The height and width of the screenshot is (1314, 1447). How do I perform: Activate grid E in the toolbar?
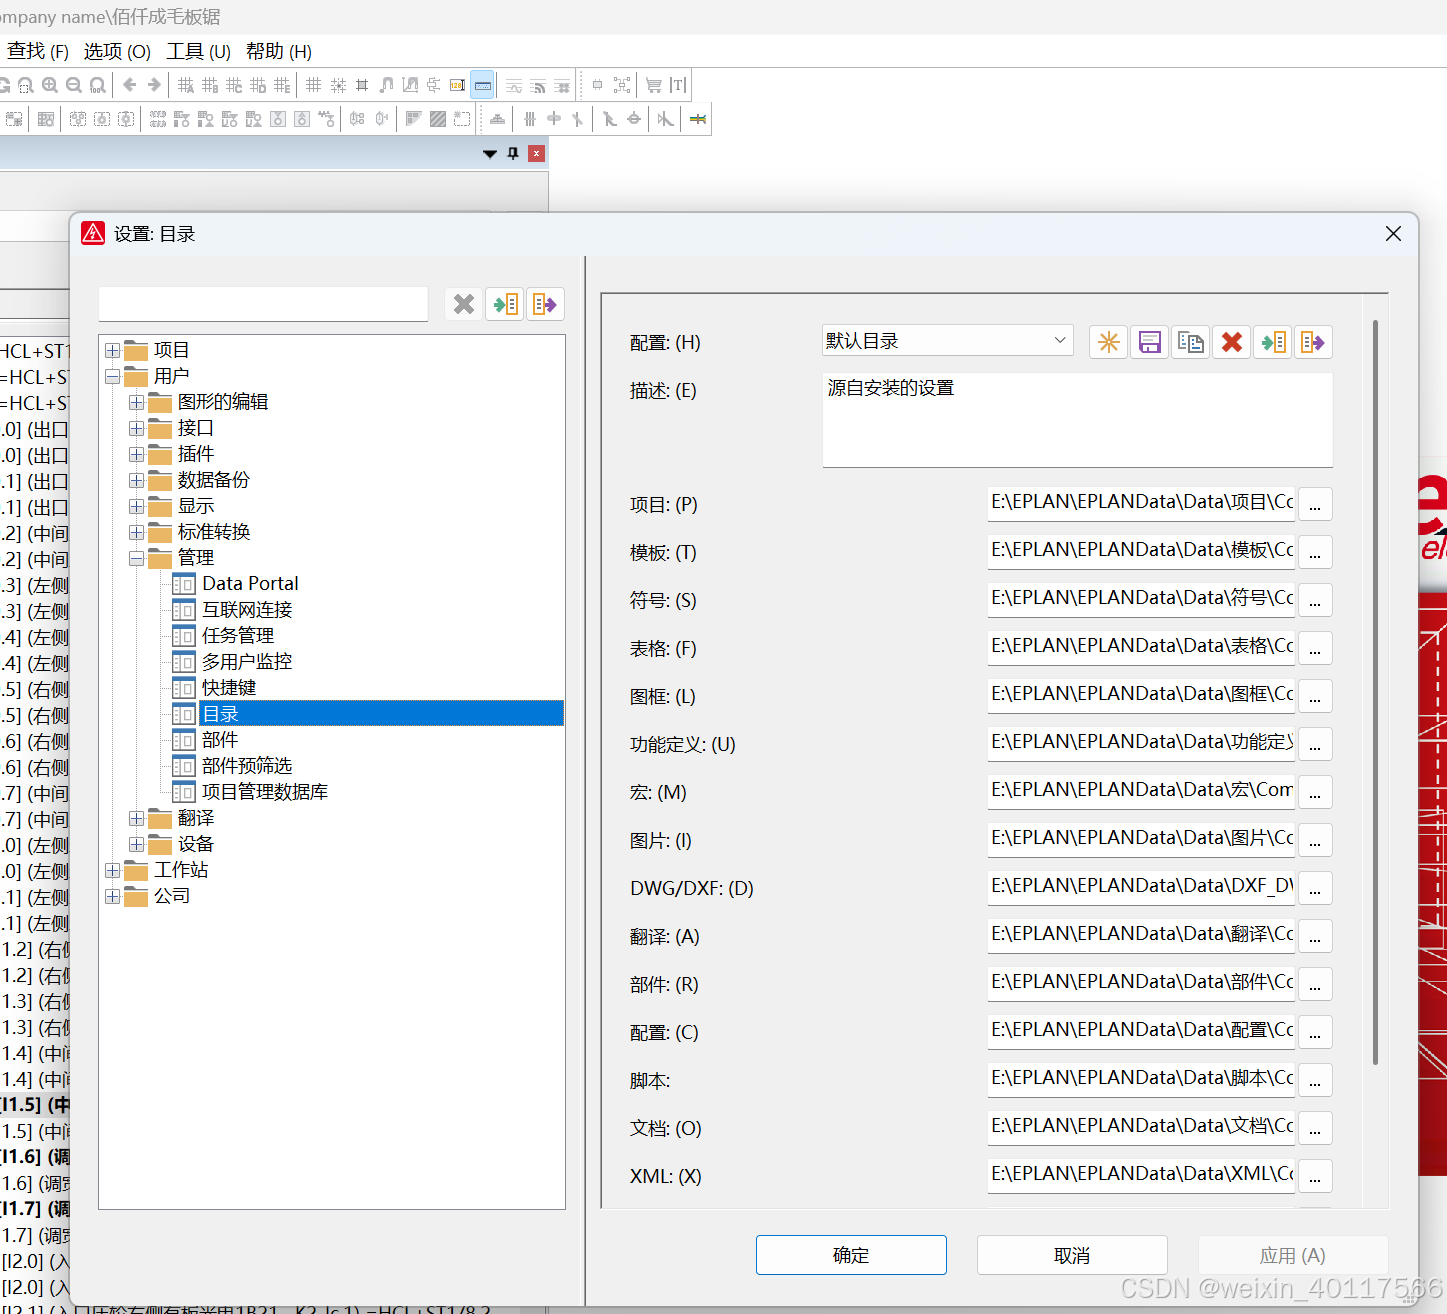[x=282, y=85]
